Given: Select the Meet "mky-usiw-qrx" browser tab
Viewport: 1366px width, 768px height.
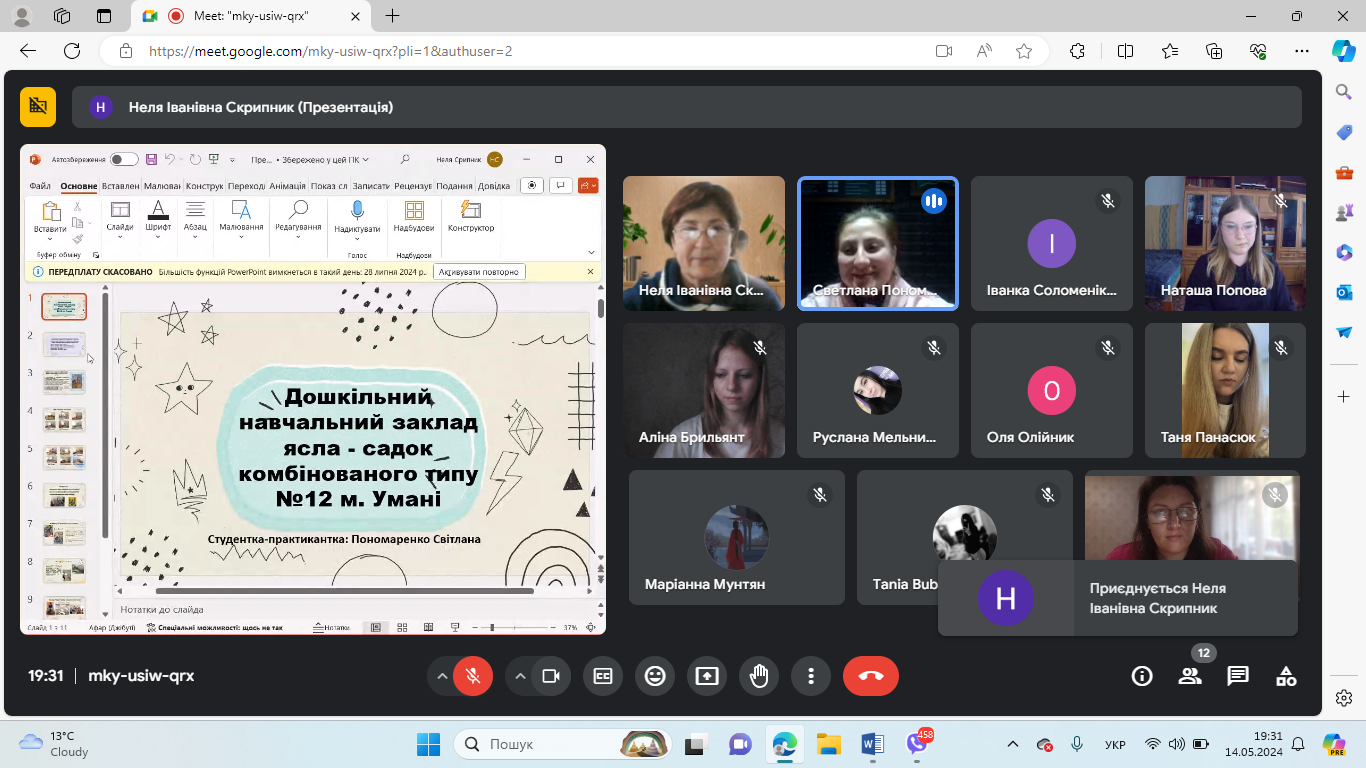Looking at the screenshot, I should click(250, 16).
